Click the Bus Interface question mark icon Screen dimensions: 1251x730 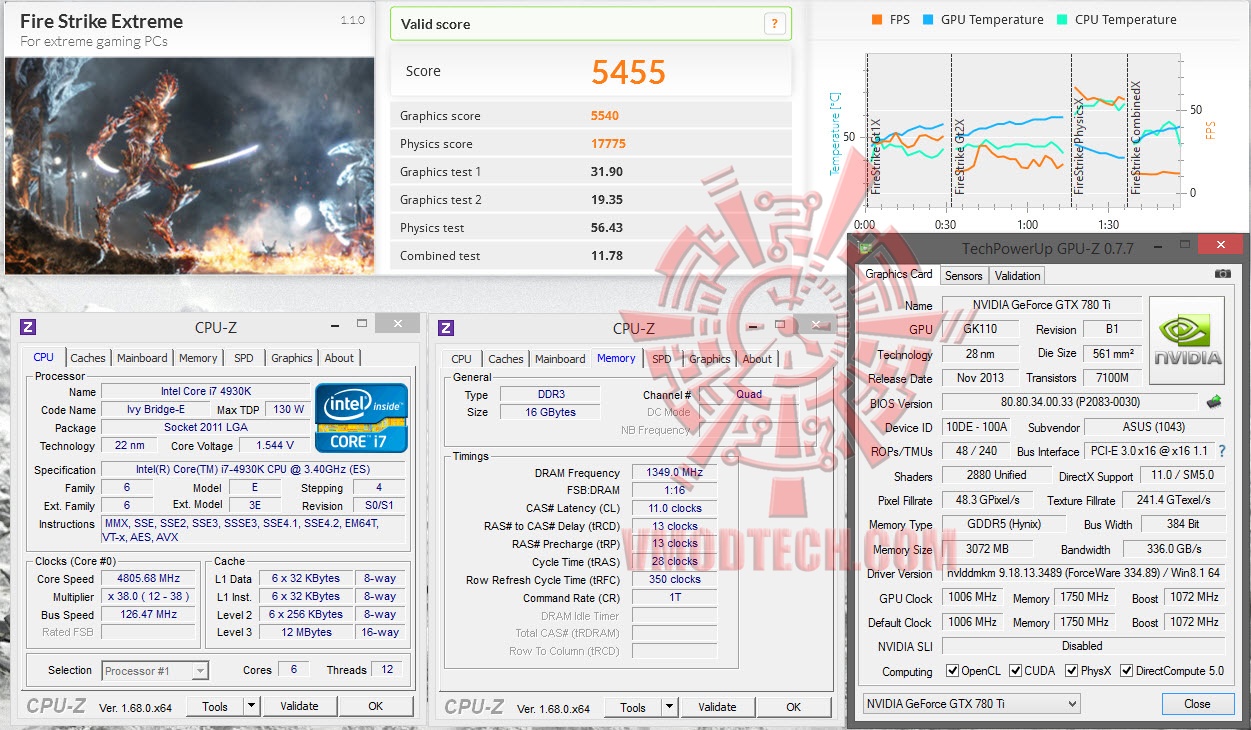tap(1222, 451)
